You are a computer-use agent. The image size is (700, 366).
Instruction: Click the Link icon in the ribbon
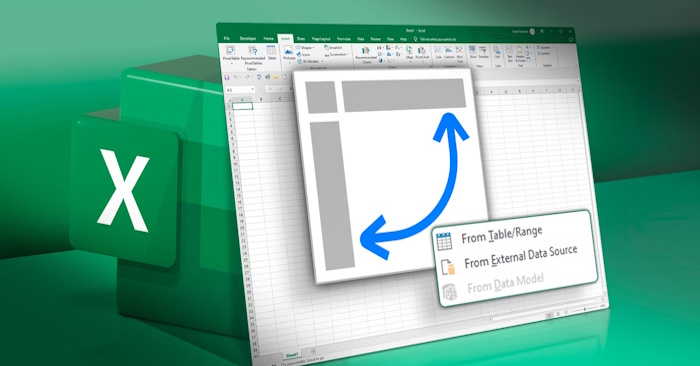tap(497, 50)
